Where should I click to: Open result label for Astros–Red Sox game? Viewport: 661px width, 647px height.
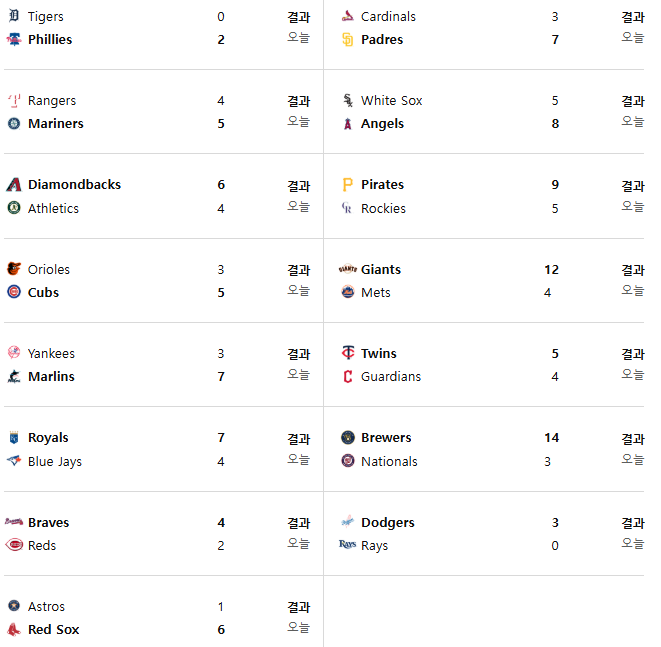298,607
